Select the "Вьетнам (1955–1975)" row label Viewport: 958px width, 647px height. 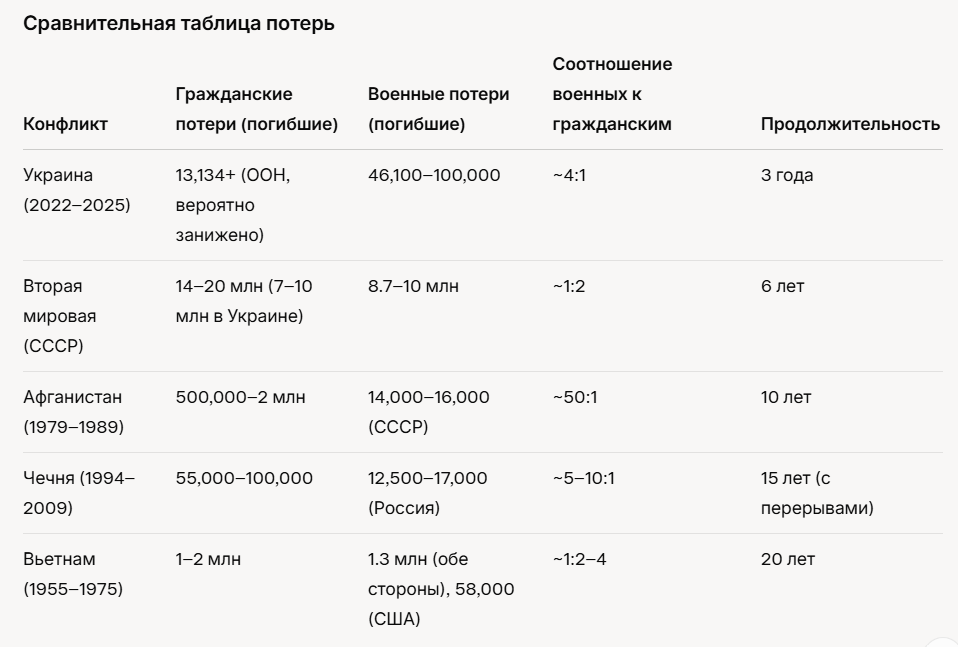tap(73, 574)
